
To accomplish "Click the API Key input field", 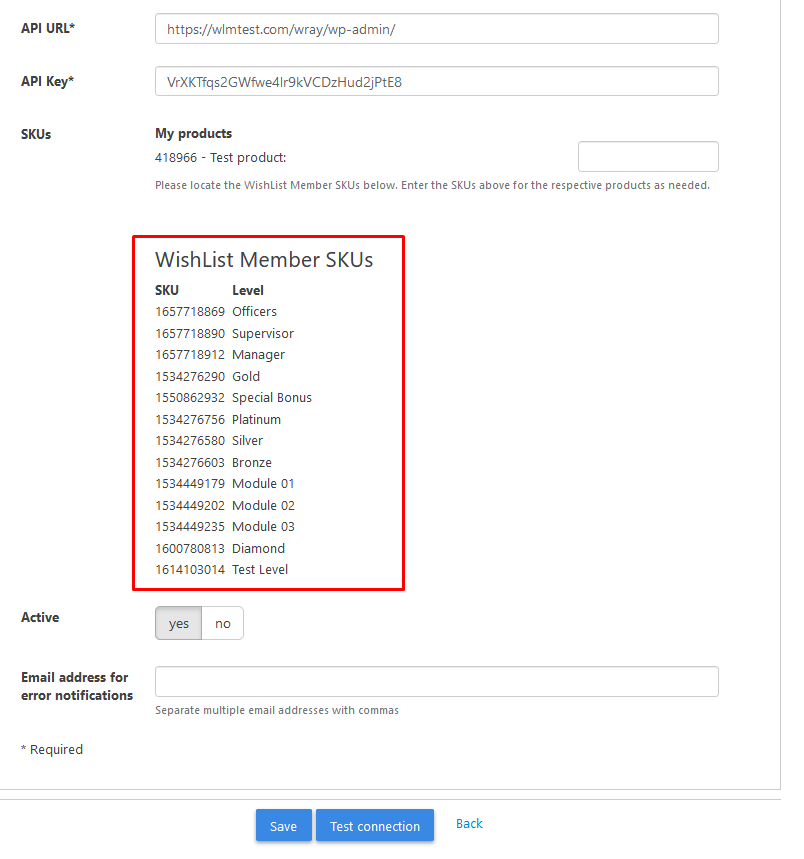I will tap(437, 81).
